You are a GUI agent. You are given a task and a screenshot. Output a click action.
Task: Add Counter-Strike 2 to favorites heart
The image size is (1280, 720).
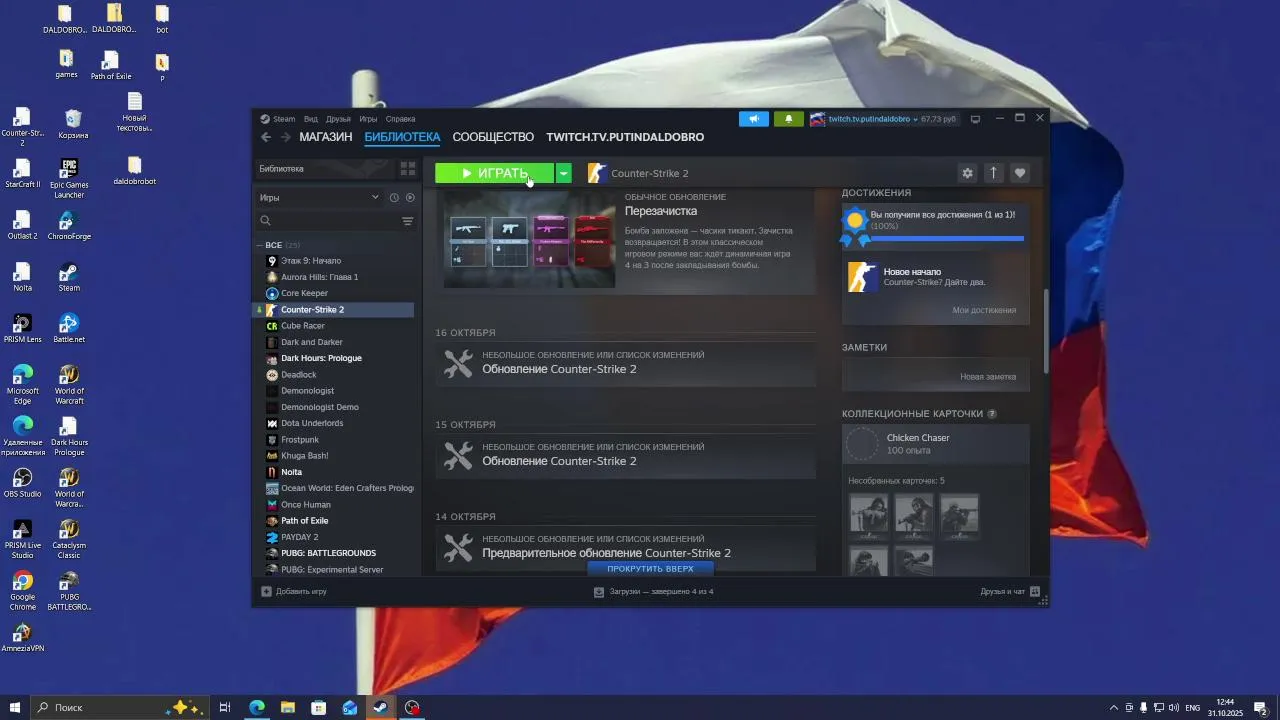coord(1020,173)
